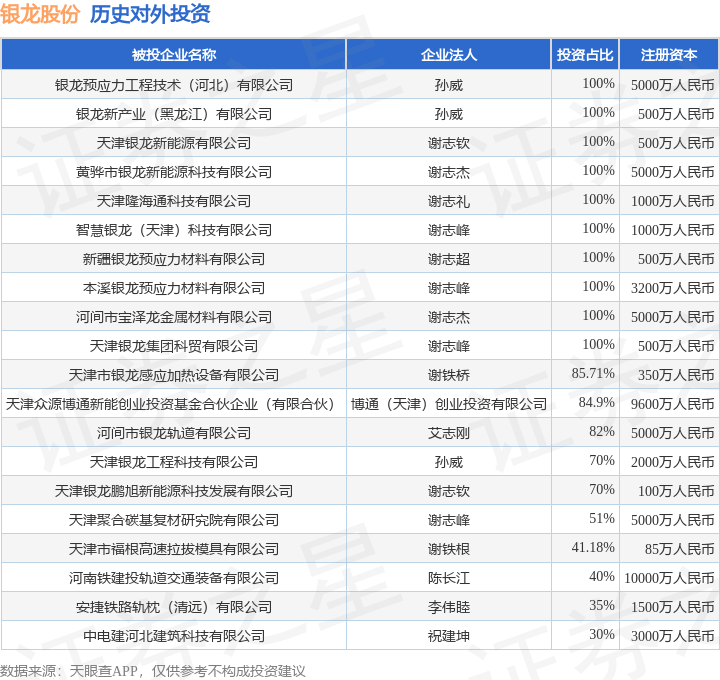
Task: Click legal person 谢铁根
Action: tap(449, 549)
